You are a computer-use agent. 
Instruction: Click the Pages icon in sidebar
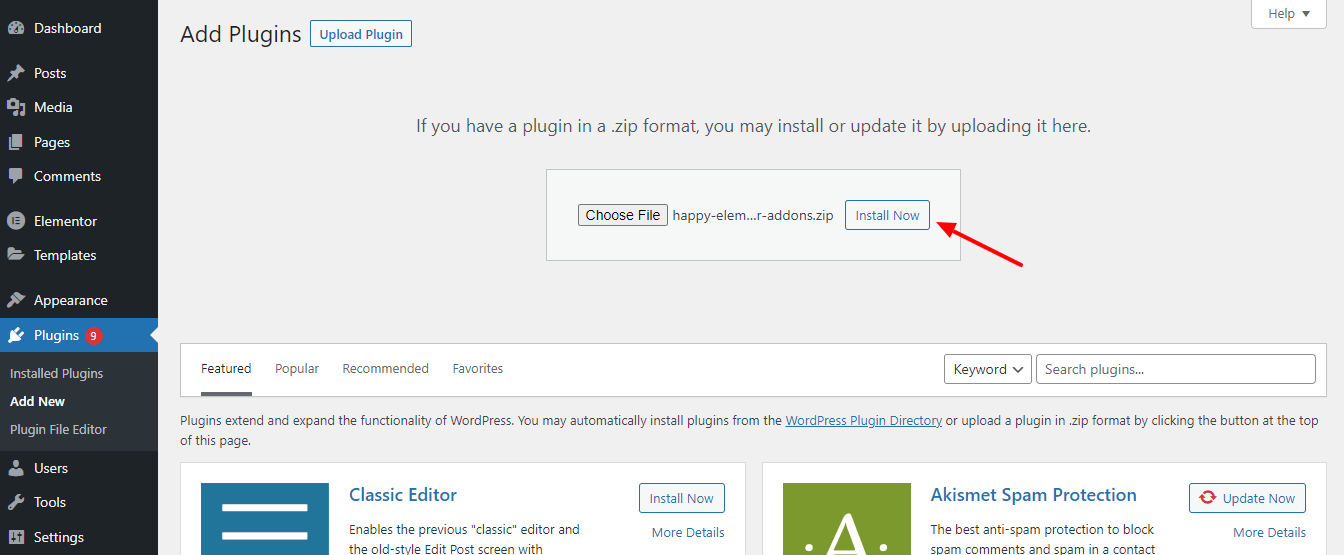click(x=16, y=142)
